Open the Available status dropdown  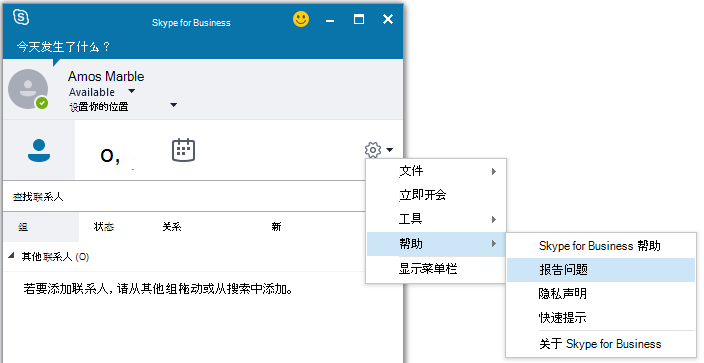(x=131, y=91)
